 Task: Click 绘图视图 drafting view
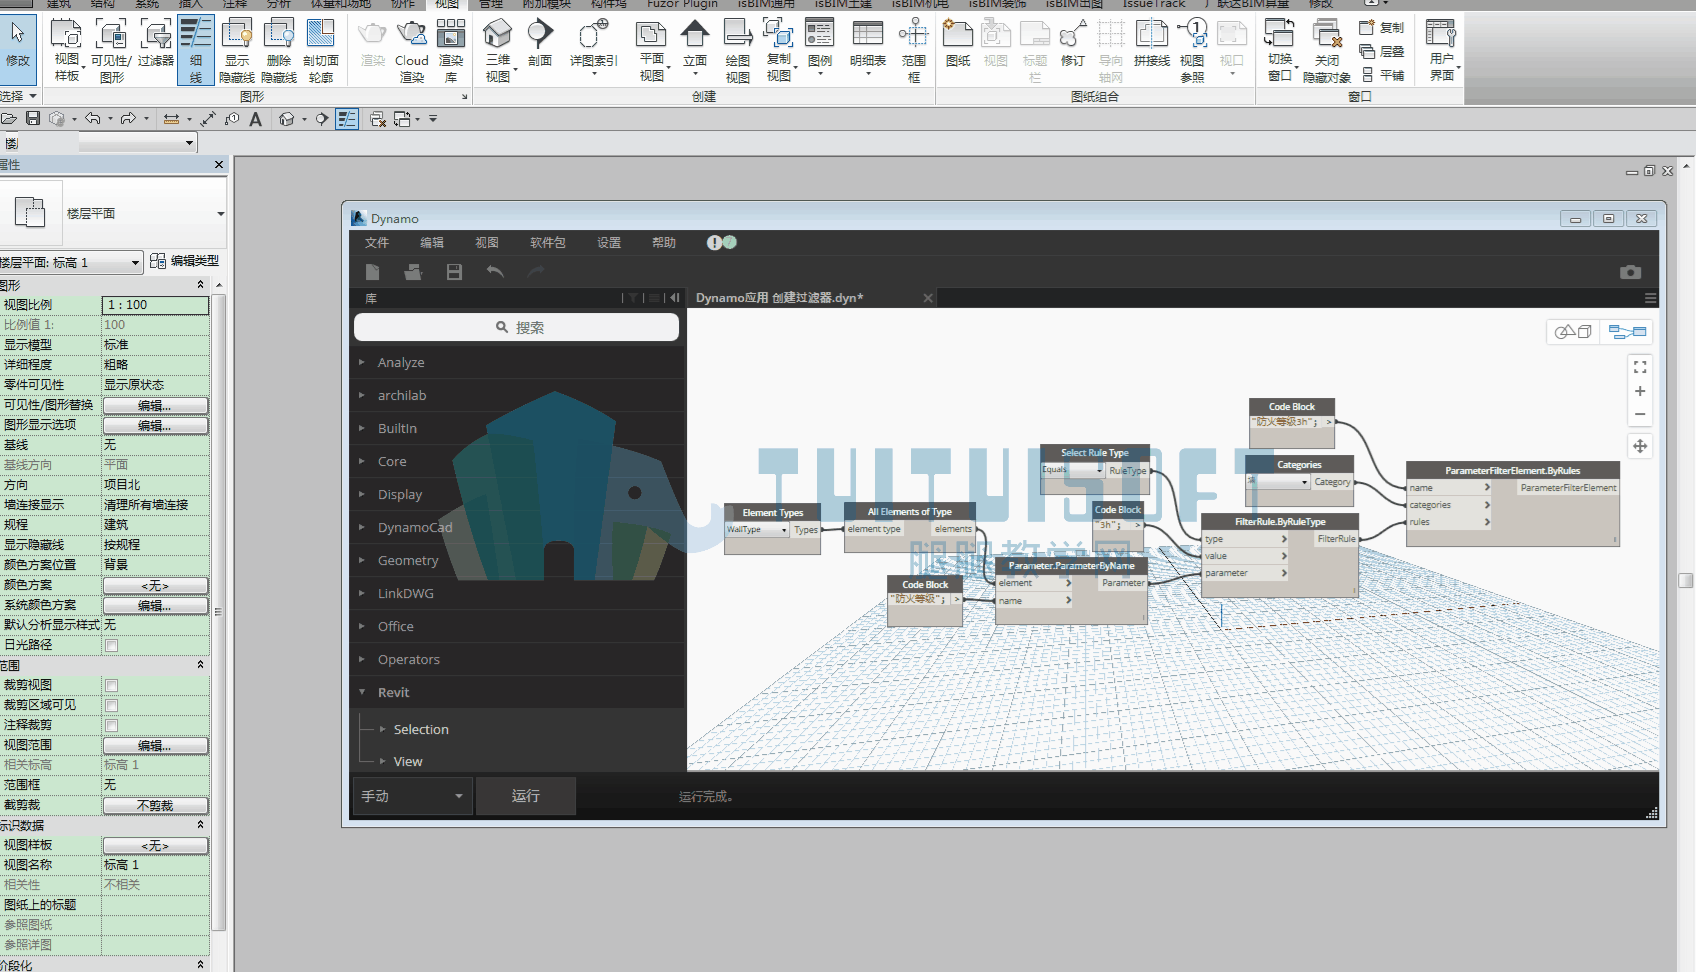click(738, 48)
